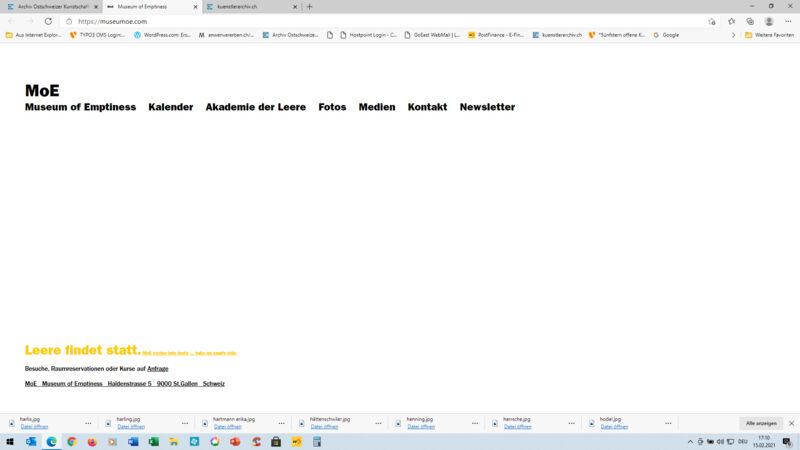Click the small yellow link after 'Leere findet statt.'
This screenshot has width=800, height=450.
click(189, 353)
